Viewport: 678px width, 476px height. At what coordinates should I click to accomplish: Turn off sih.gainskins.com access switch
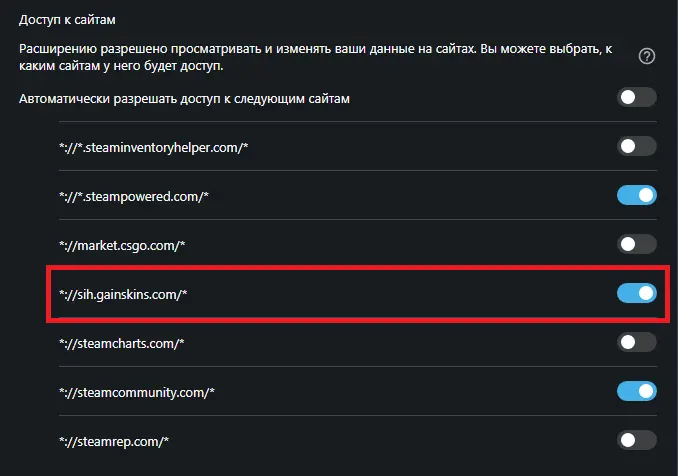[x=636, y=293]
